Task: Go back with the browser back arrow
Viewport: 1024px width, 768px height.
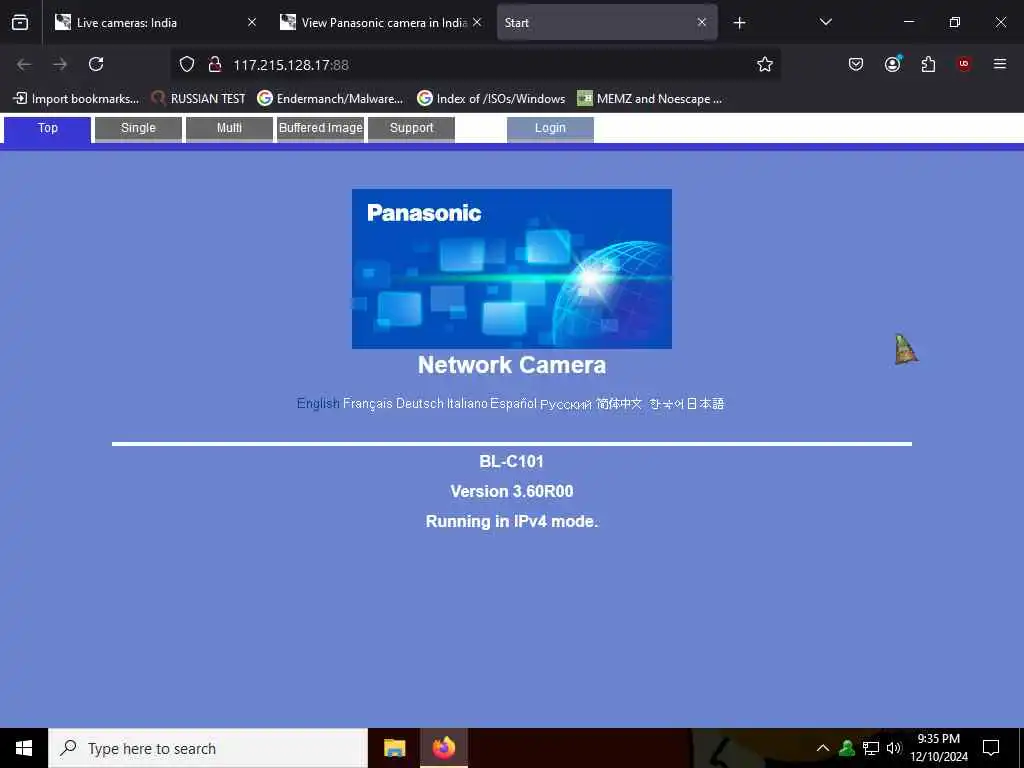Action: tap(24, 64)
